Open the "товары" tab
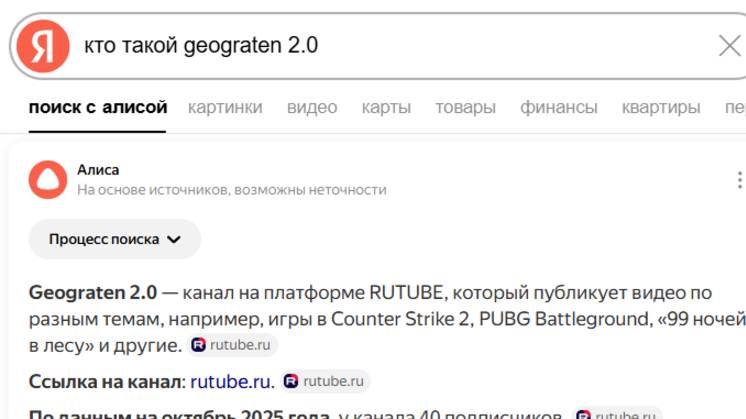Image resolution: width=746 pixels, height=419 pixels. (x=465, y=107)
